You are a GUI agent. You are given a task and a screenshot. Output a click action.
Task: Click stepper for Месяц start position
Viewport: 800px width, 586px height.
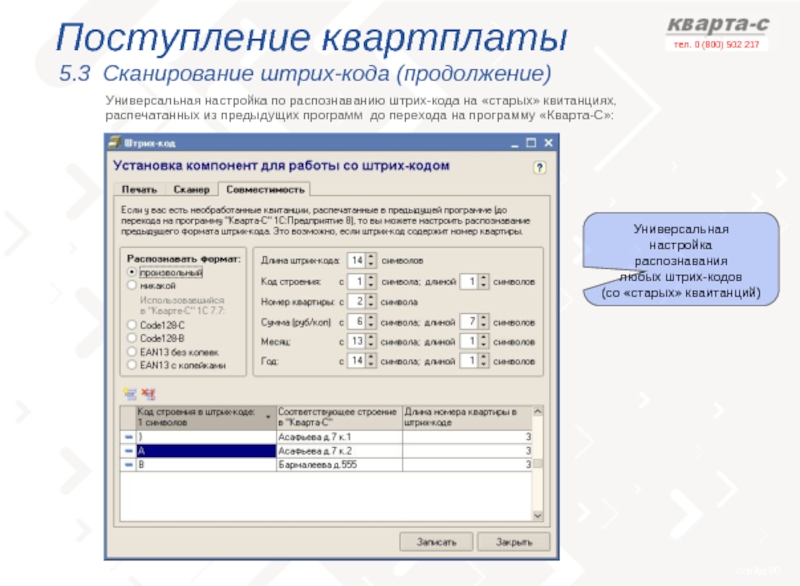(x=371, y=342)
